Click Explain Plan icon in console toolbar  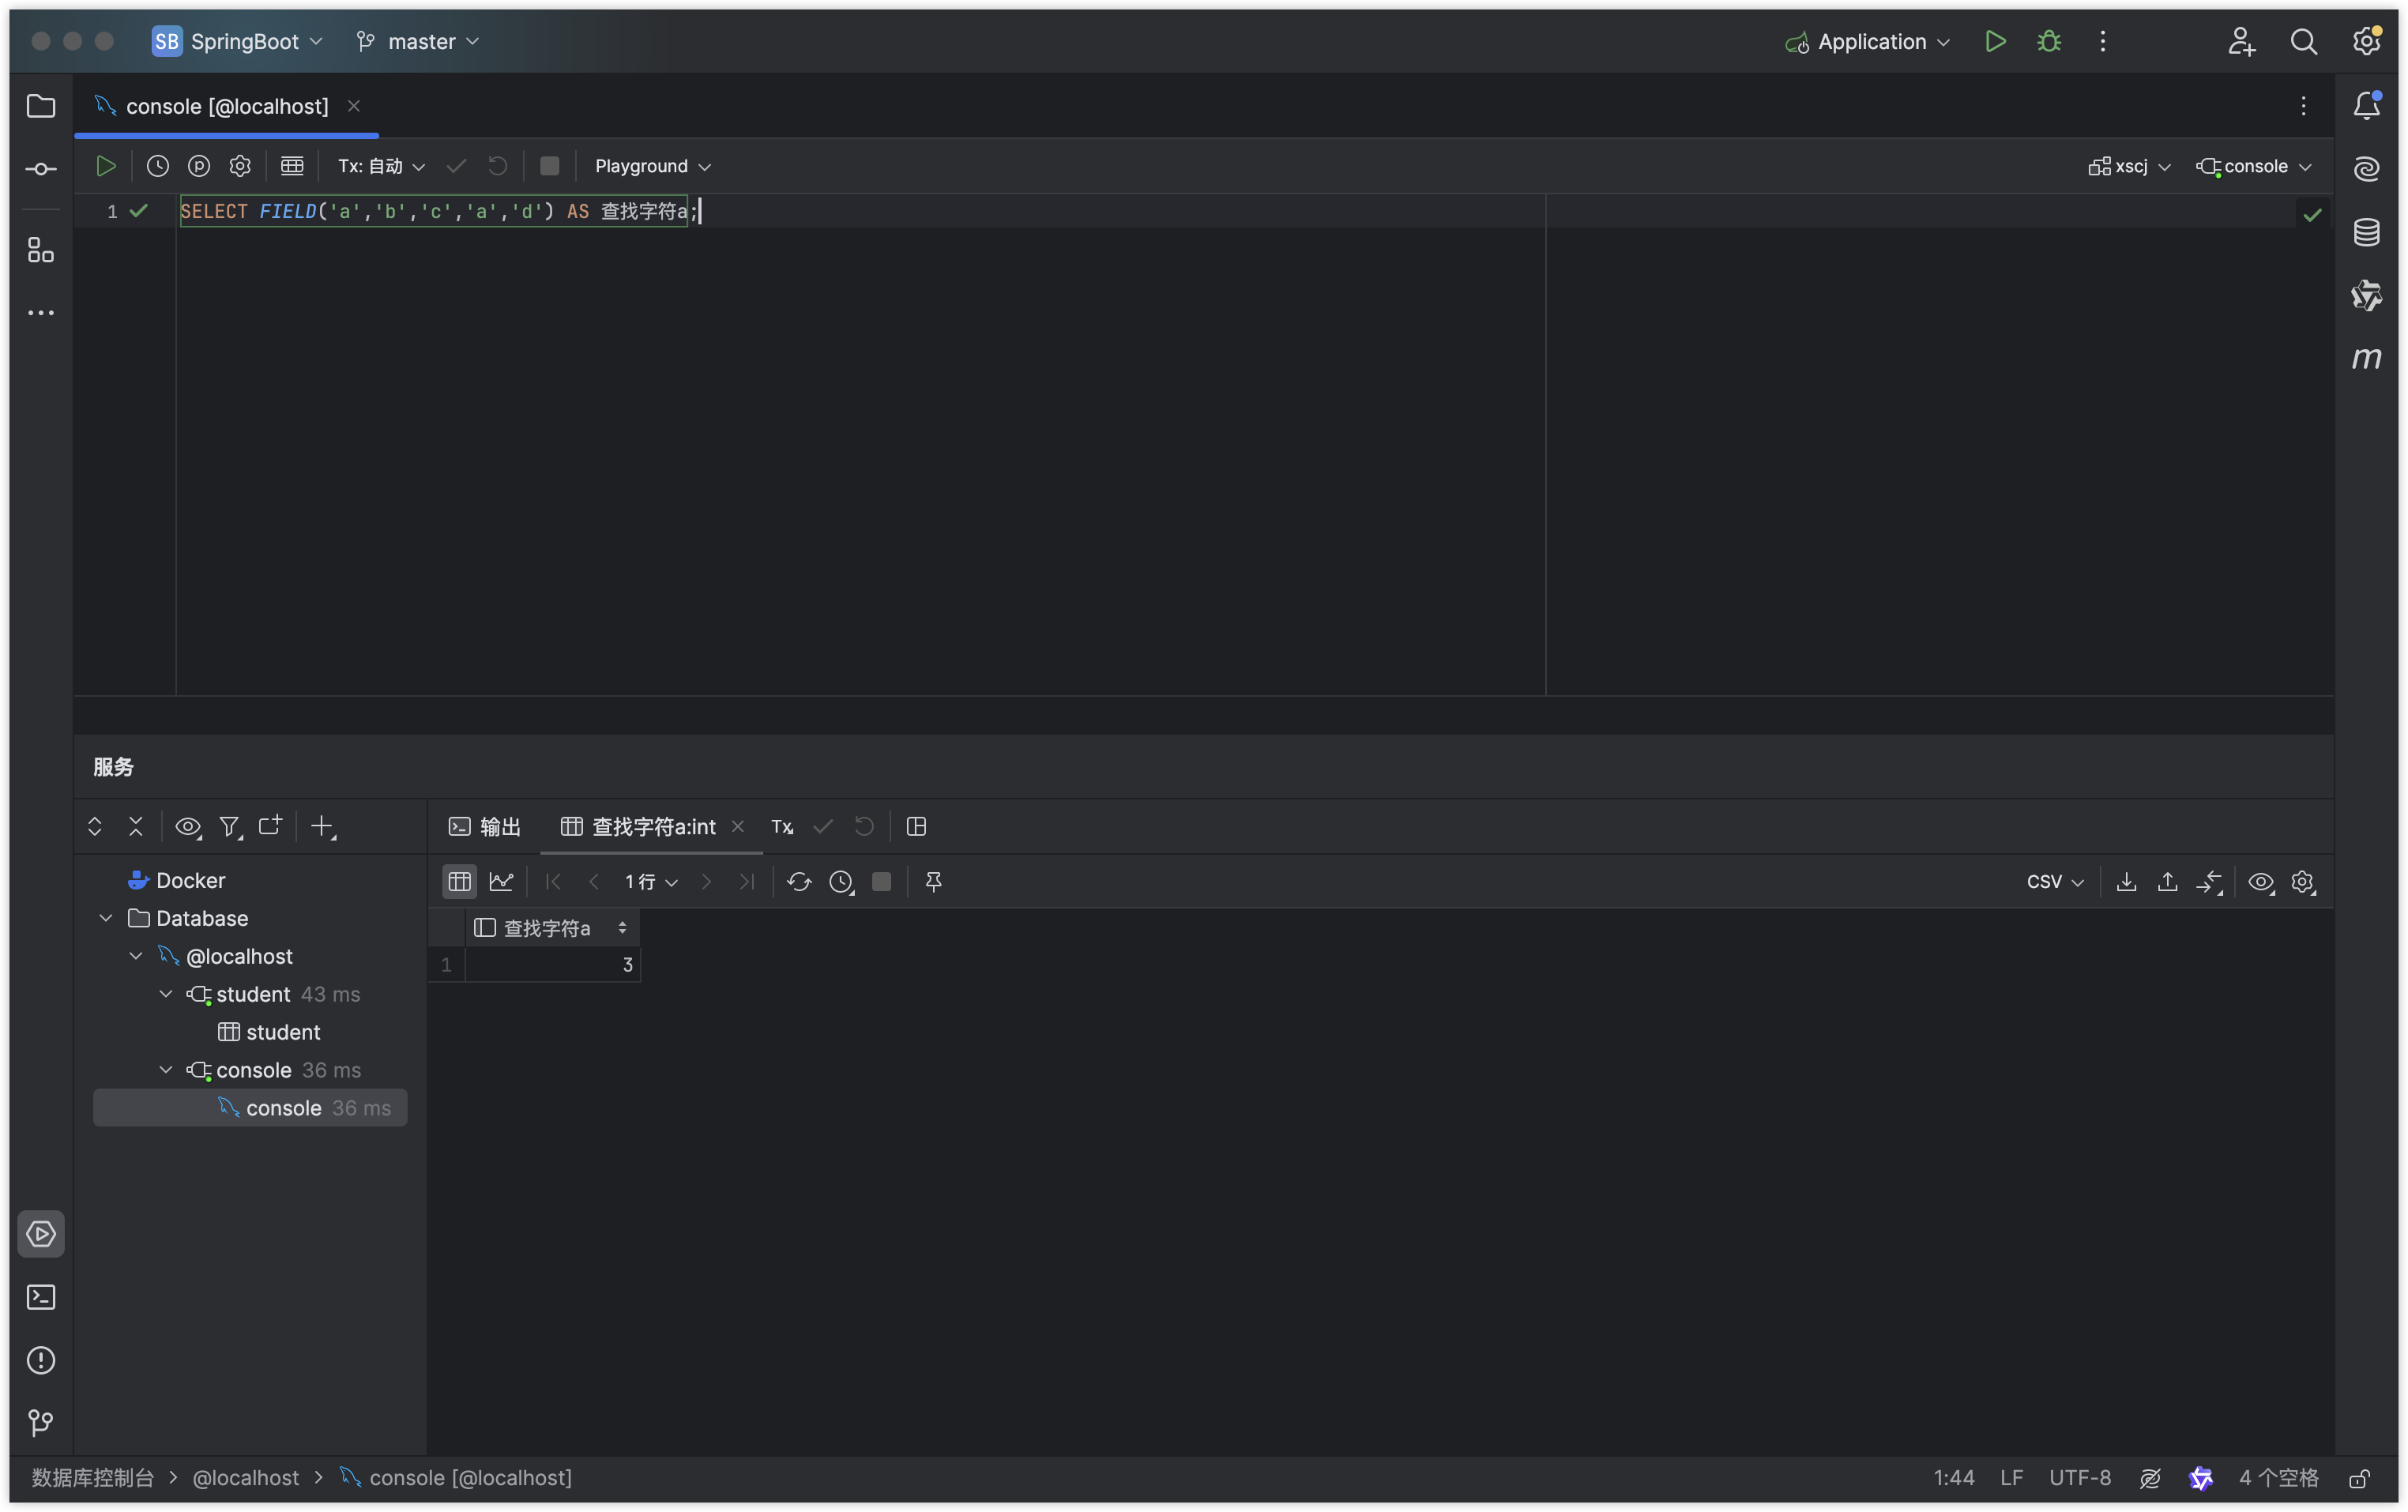click(199, 166)
